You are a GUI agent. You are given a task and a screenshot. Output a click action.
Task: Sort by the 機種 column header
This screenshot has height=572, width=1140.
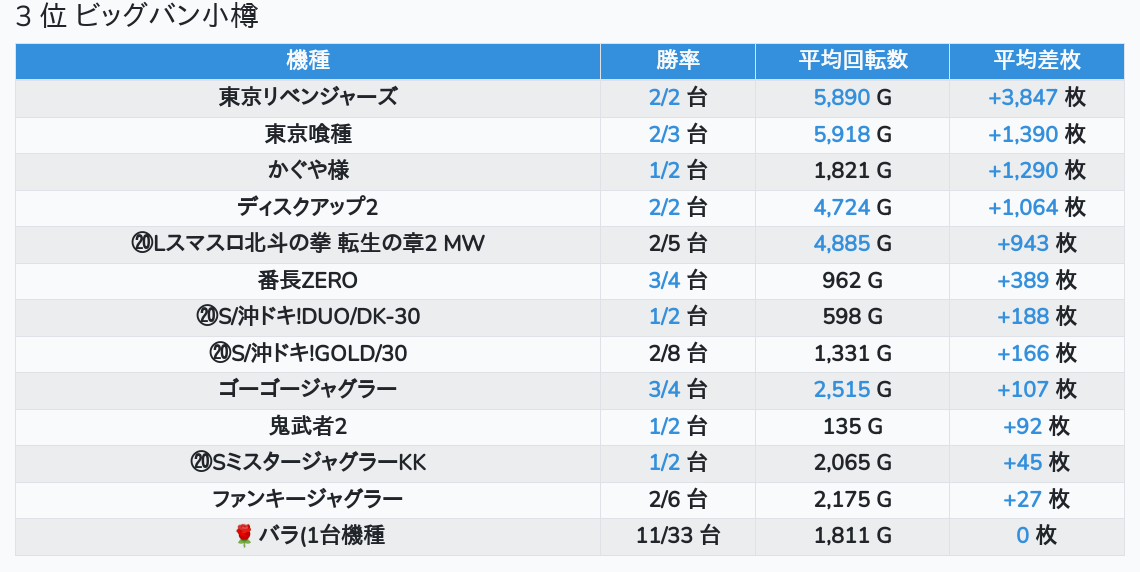[x=307, y=61]
